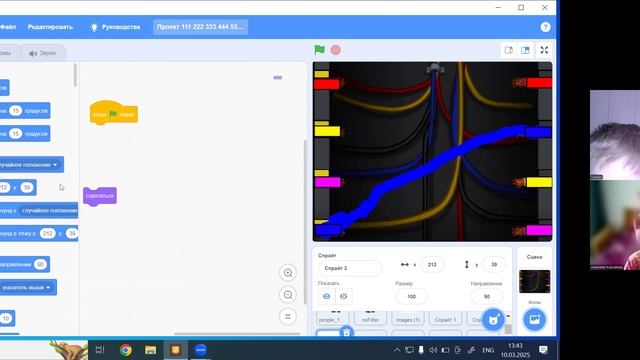Open случайное положение dropdown in glide block

49,211
